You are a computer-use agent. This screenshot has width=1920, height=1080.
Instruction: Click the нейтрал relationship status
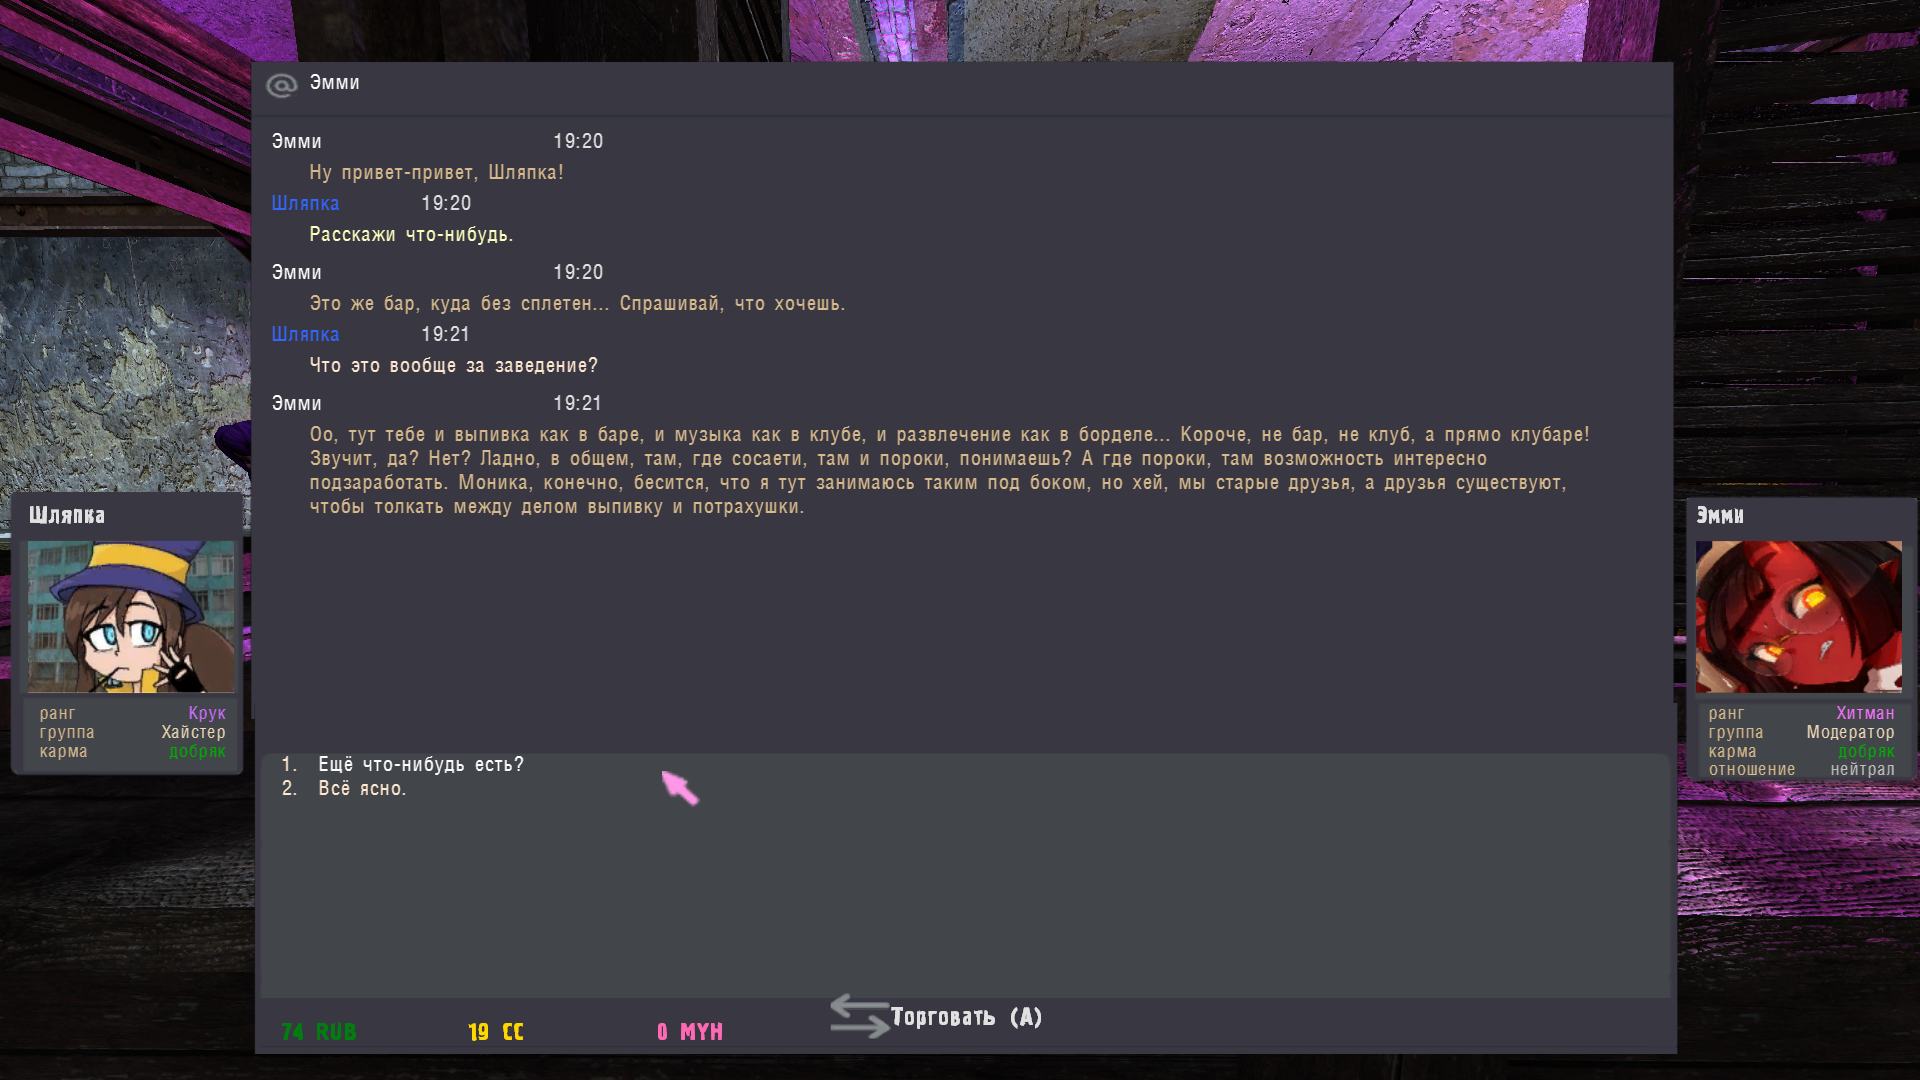pos(1862,770)
